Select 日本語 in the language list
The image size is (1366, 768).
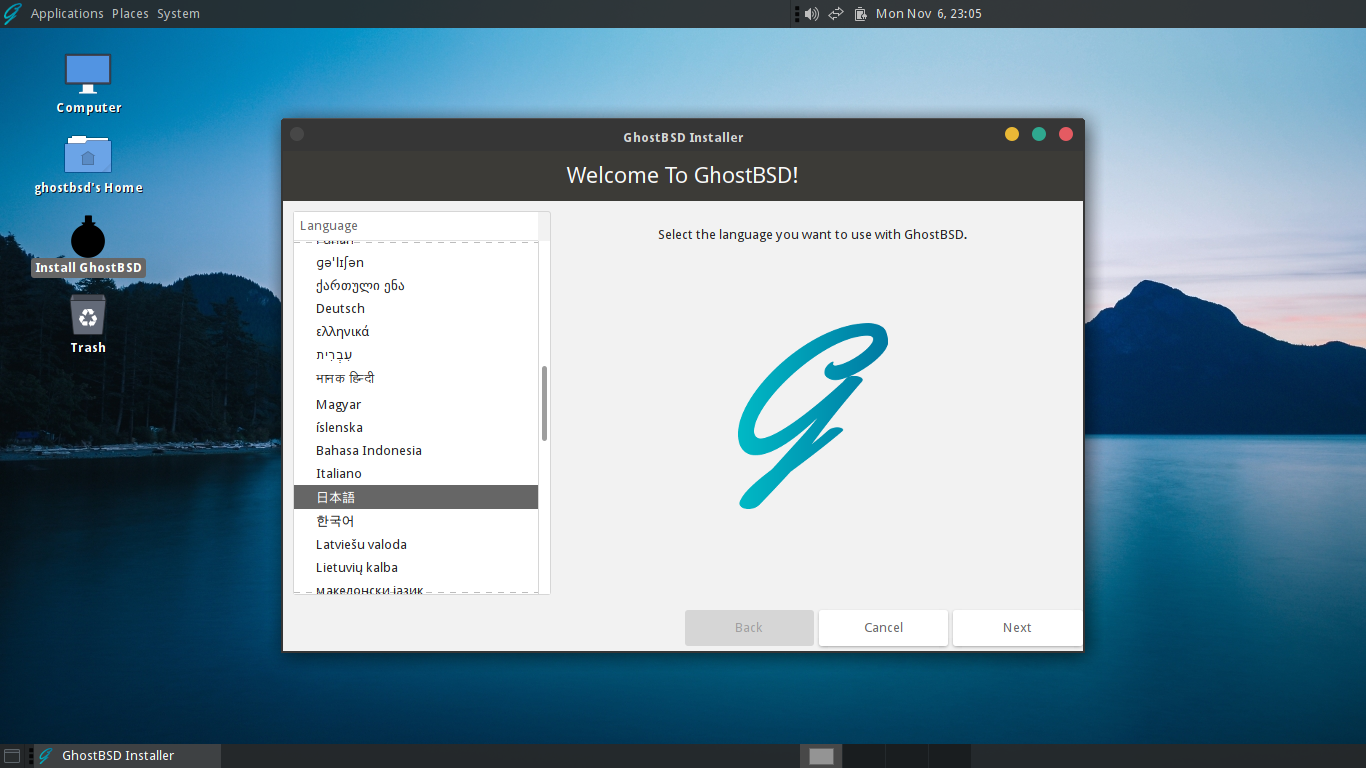tap(416, 497)
